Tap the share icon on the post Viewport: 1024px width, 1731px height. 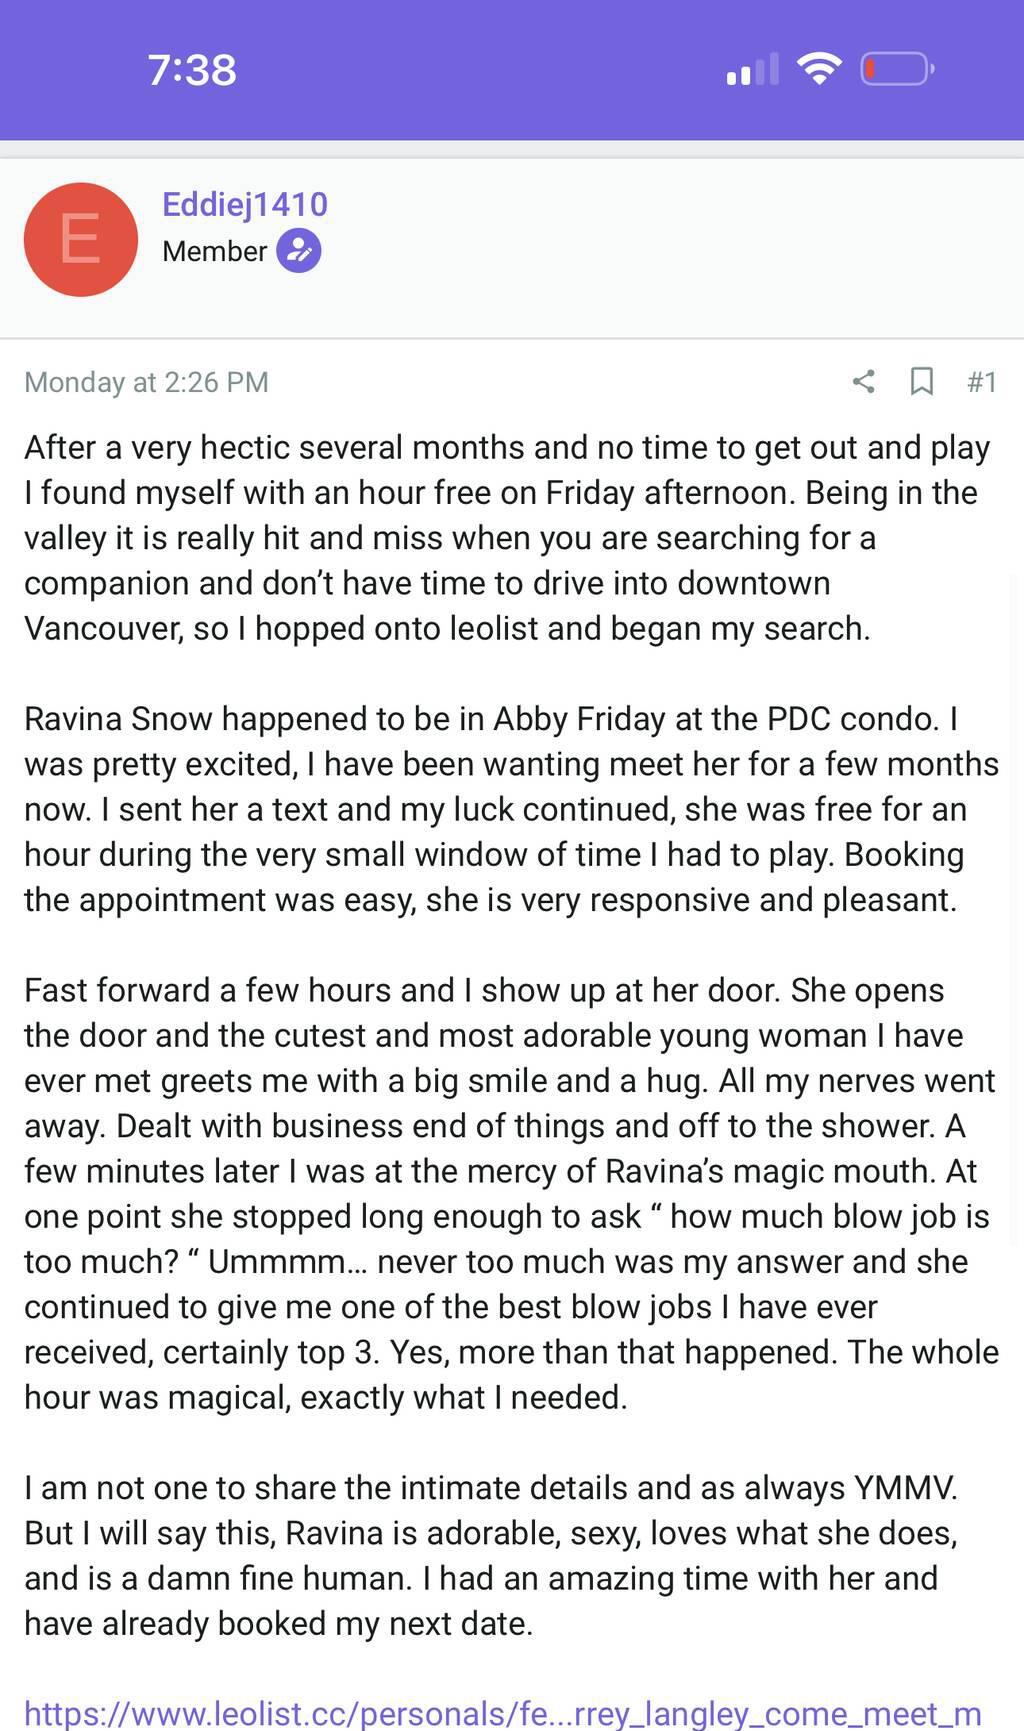click(x=863, y=381)
